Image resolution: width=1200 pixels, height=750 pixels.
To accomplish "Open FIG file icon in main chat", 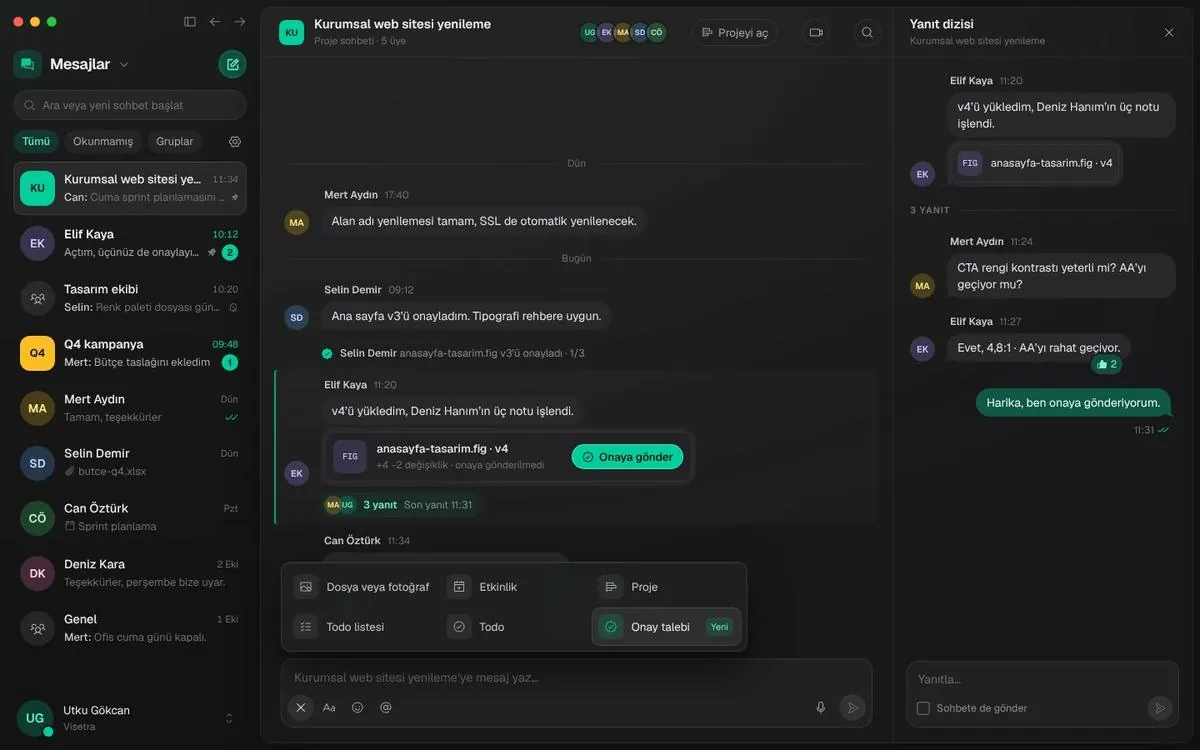I will [350, 456].
